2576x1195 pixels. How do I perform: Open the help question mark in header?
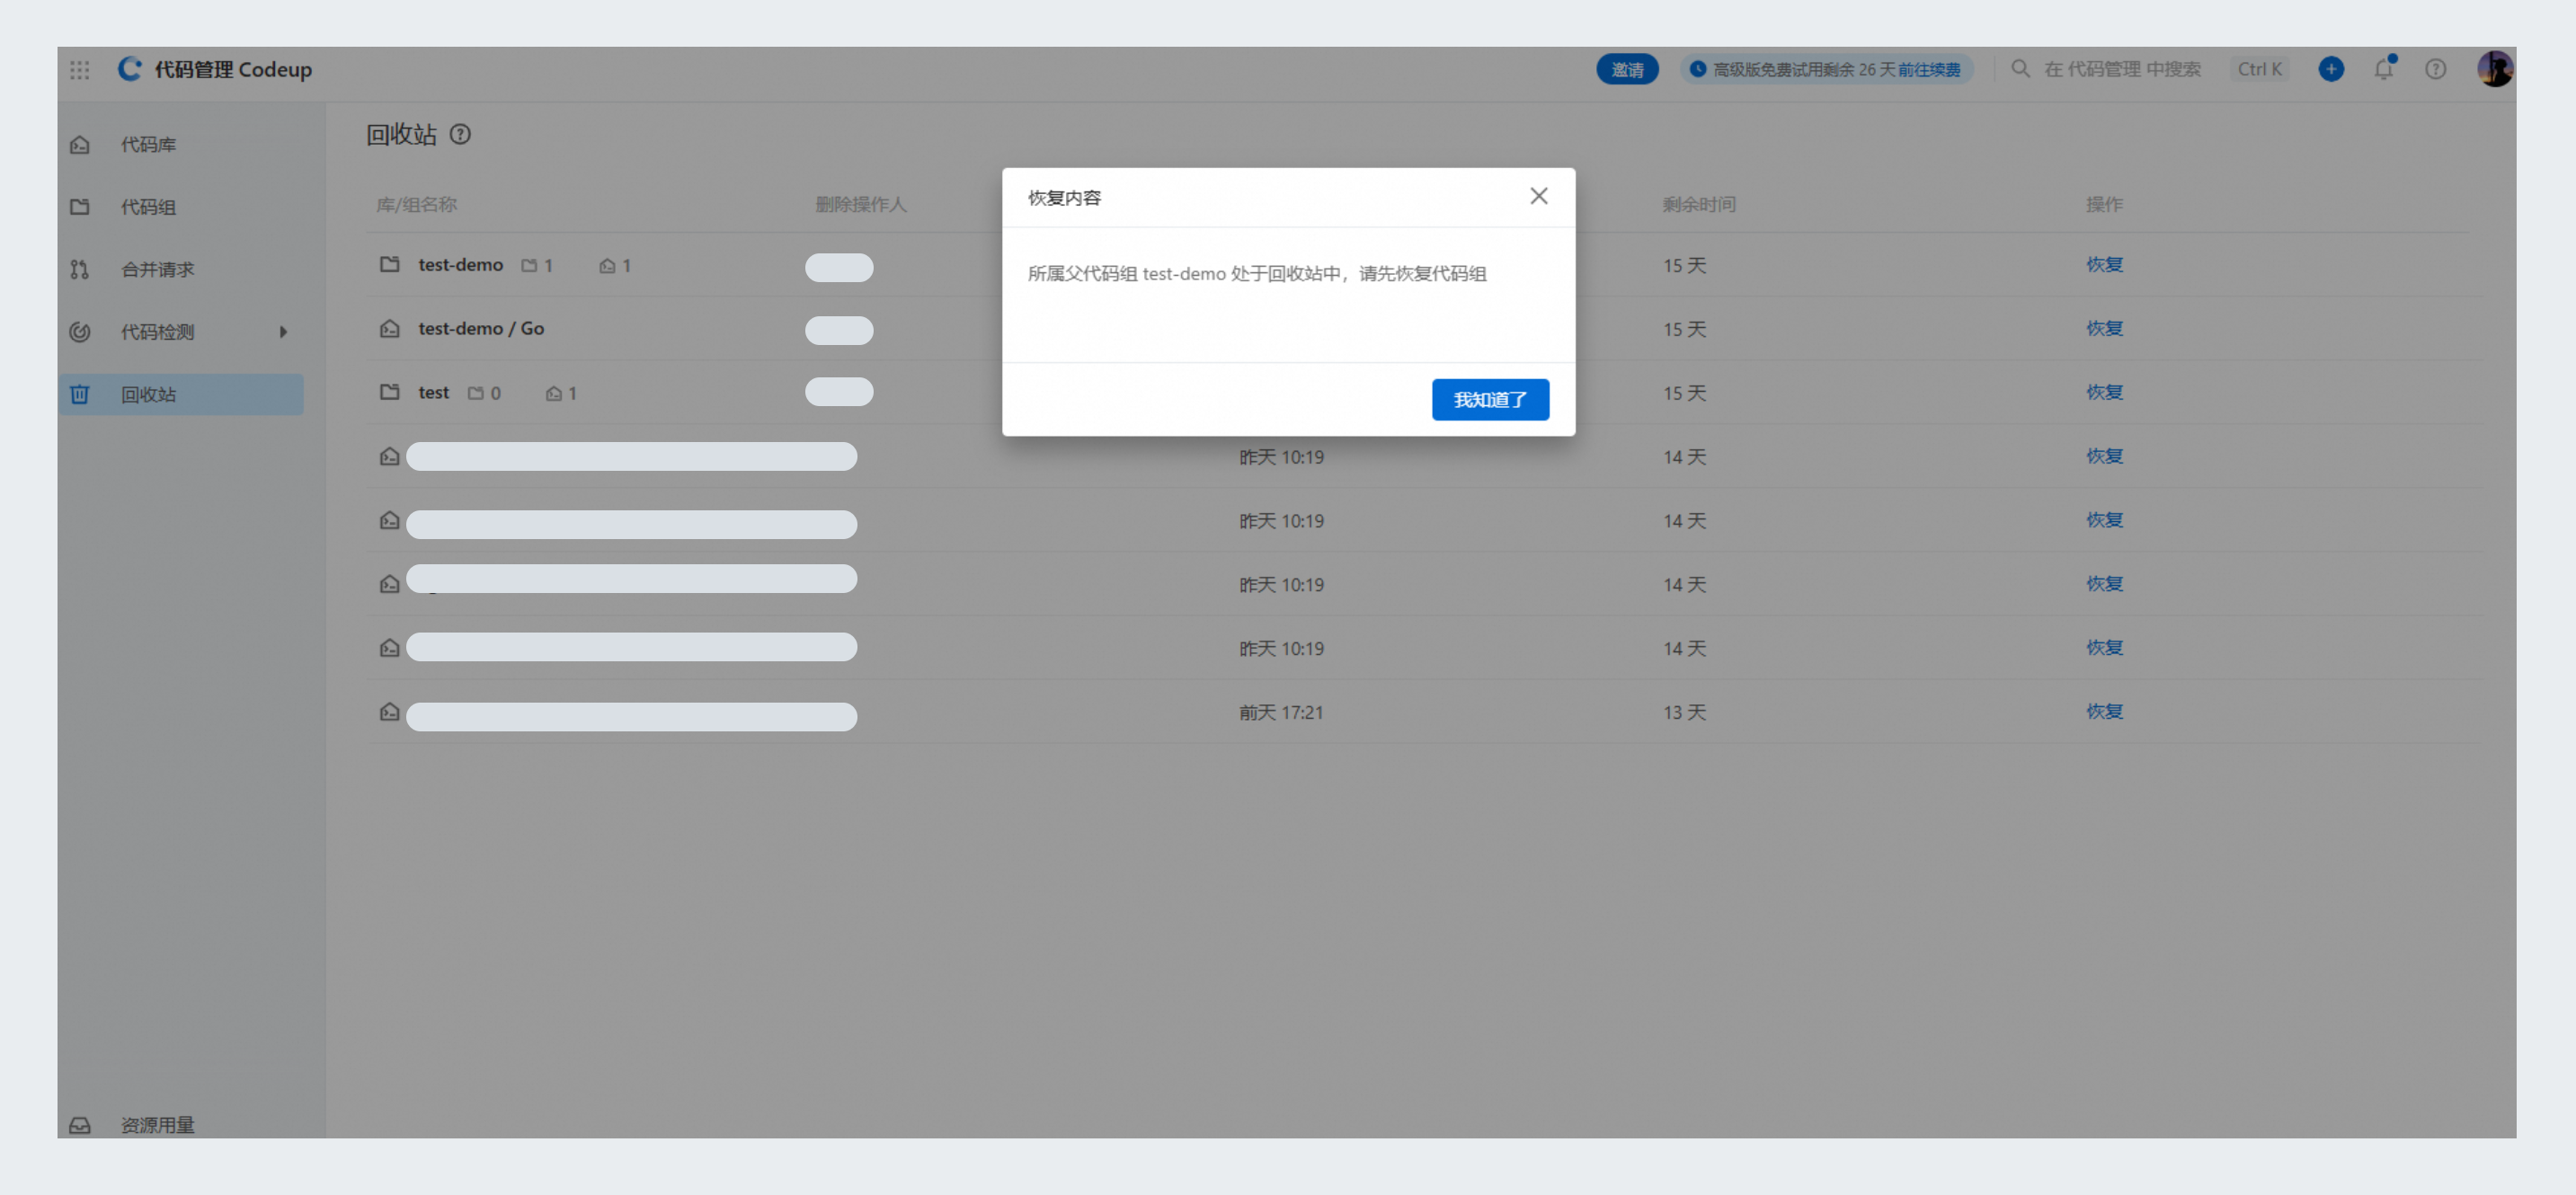2435,69
